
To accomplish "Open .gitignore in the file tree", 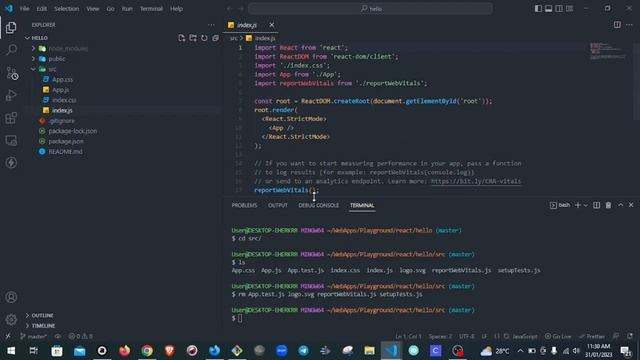I will point(61,121).
